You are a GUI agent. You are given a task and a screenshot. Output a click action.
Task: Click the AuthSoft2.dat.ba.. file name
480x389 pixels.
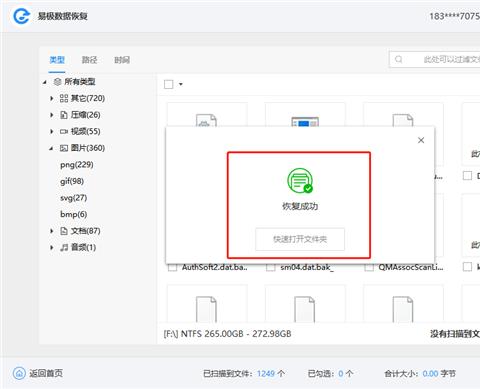(215, 267)
